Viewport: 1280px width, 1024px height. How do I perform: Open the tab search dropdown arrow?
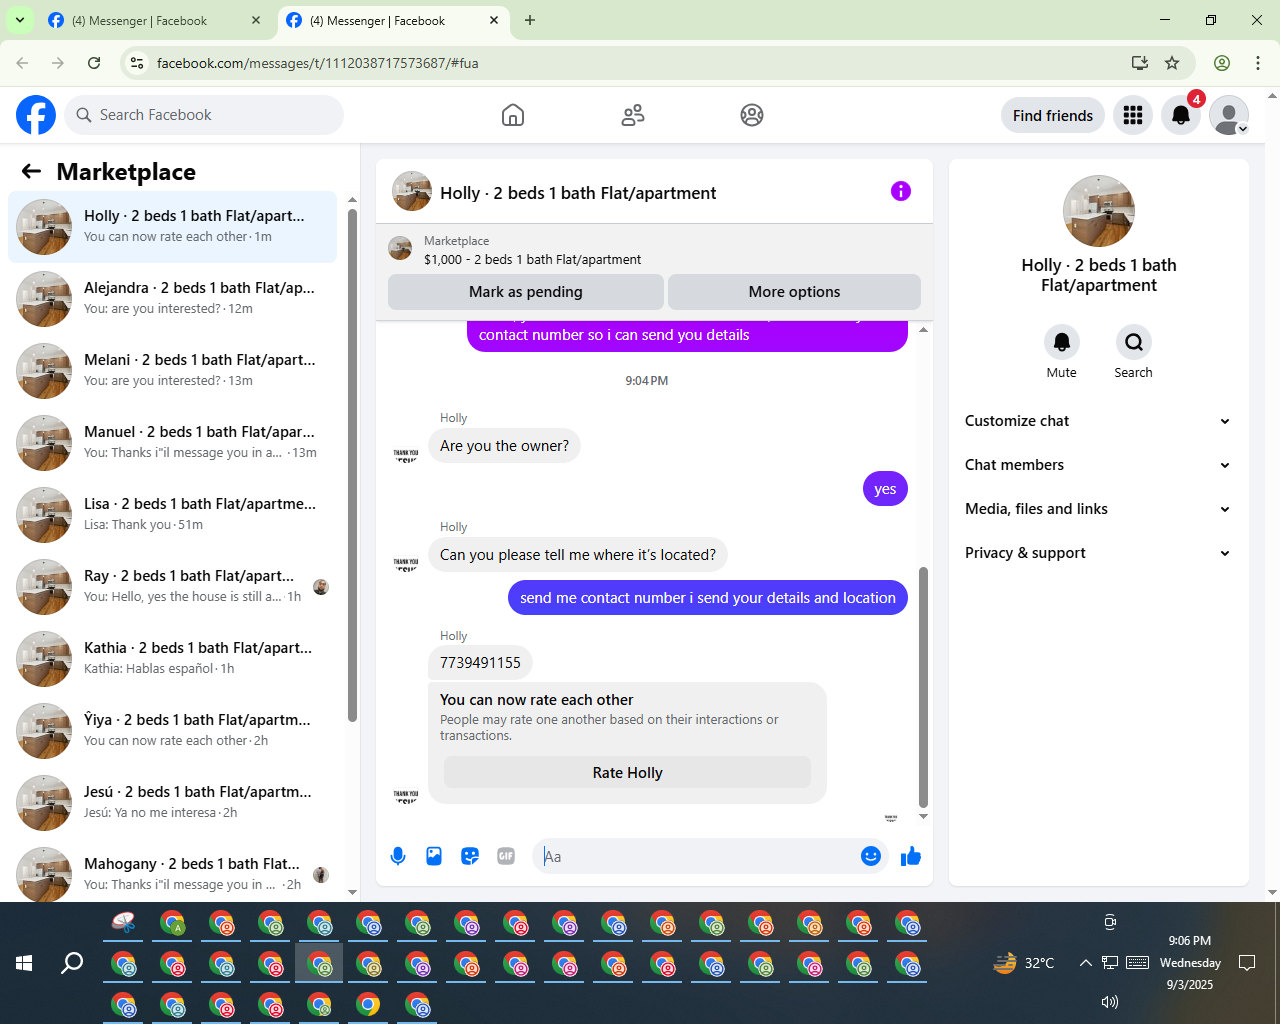20,20
